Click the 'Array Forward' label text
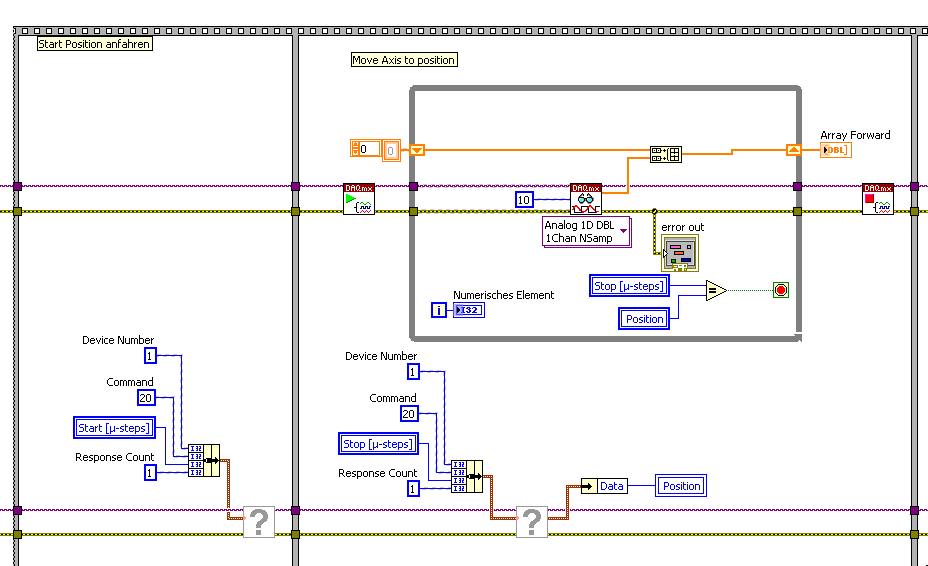 855,135
